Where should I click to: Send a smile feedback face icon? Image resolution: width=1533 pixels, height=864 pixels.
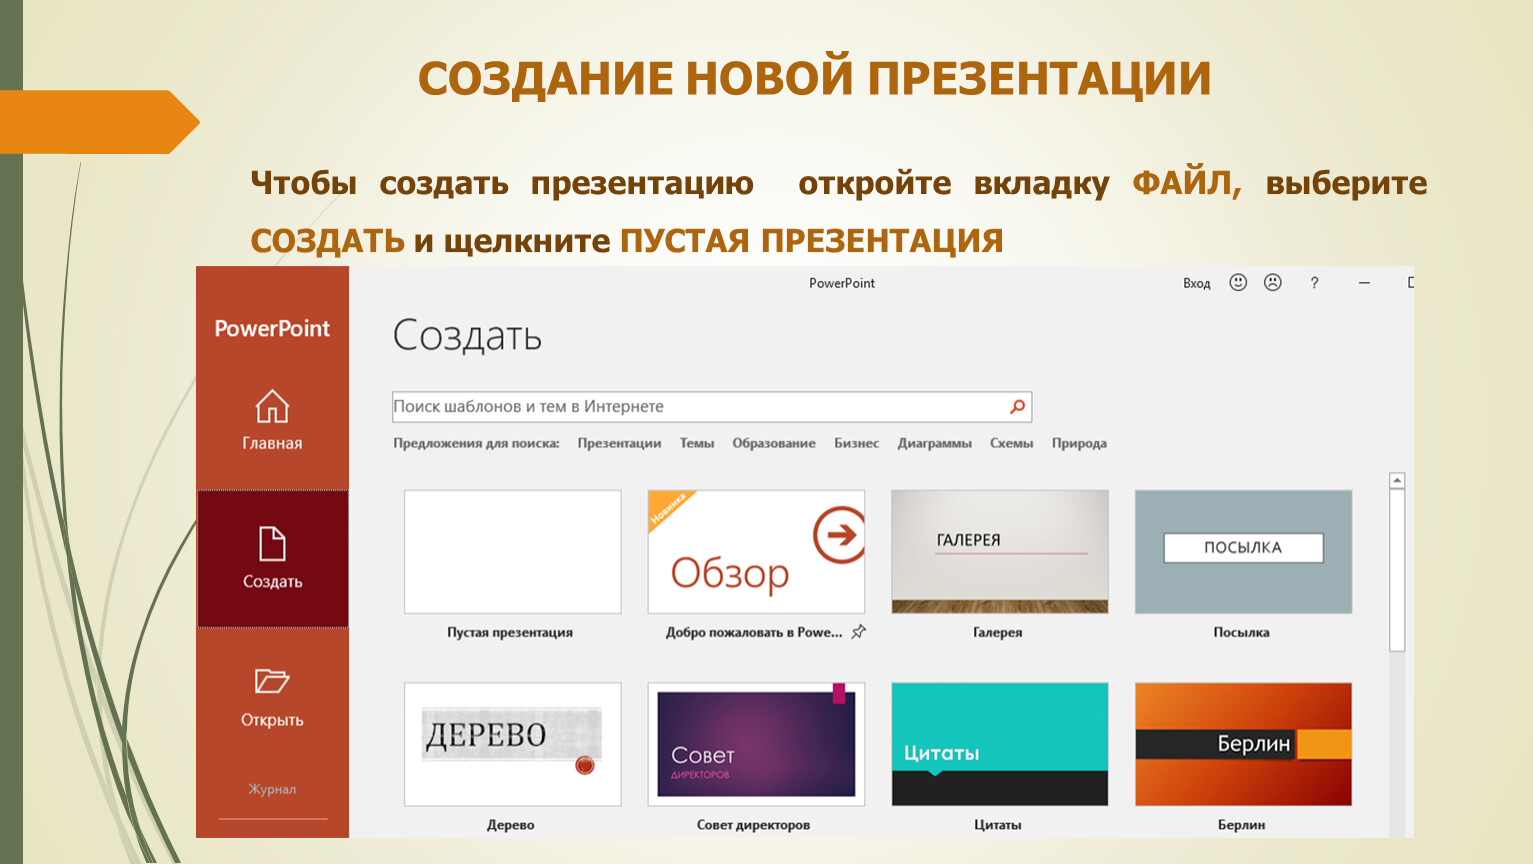click(x=1238, y=283)
